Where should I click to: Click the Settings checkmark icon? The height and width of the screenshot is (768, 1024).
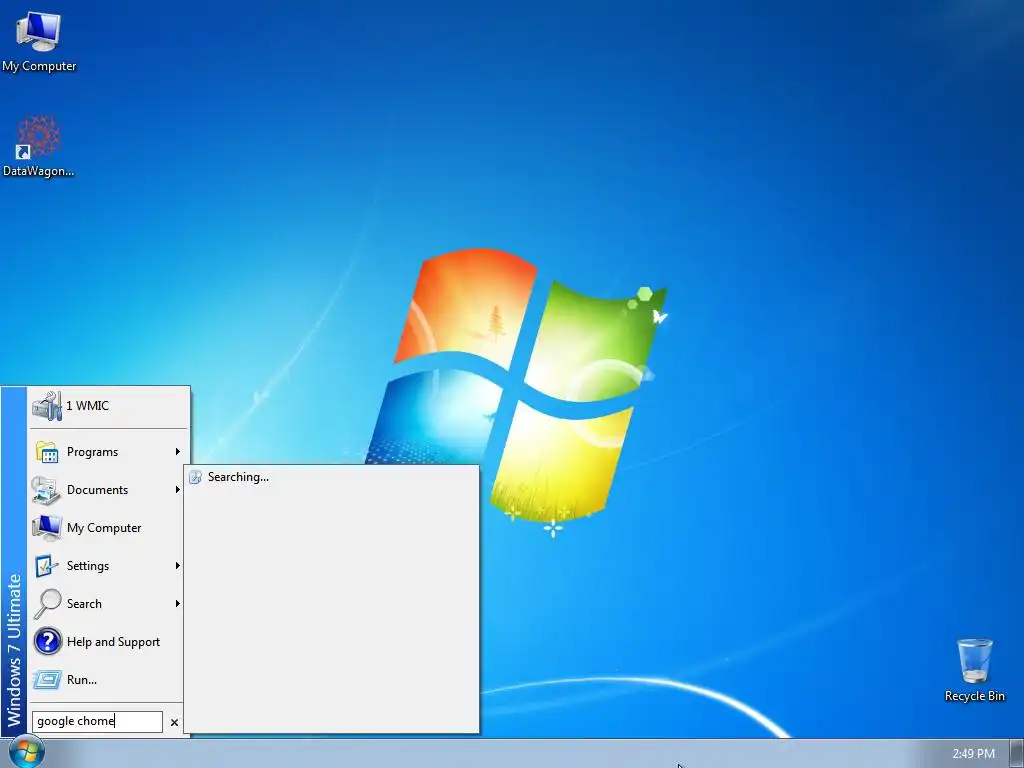[46, 566]
